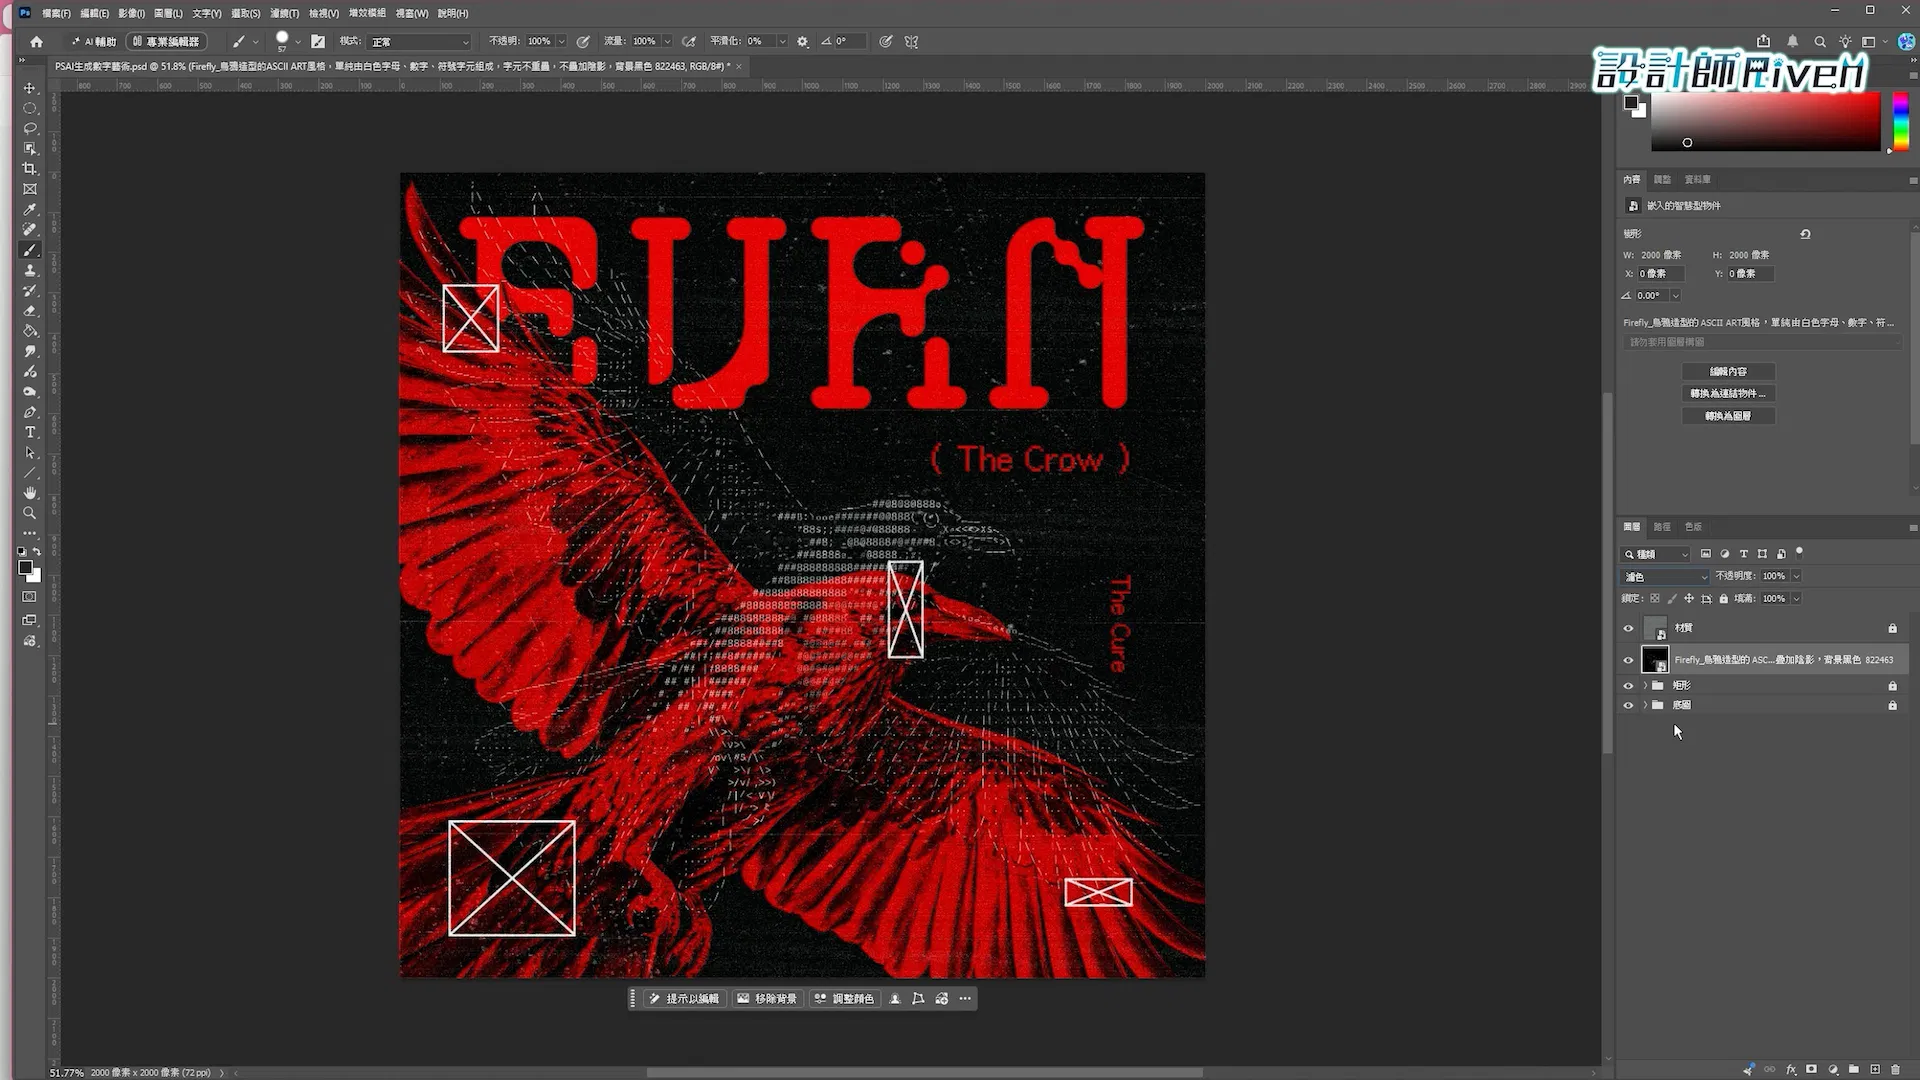Toggle layer filtering on/off switch
The image size is (1920, 1080).
pyautogui.click(x=1799, y=552)
